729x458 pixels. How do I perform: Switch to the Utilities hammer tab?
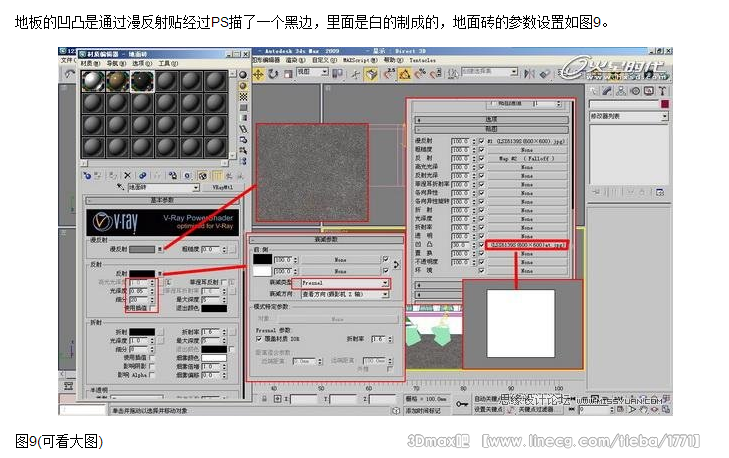(663, 91)
